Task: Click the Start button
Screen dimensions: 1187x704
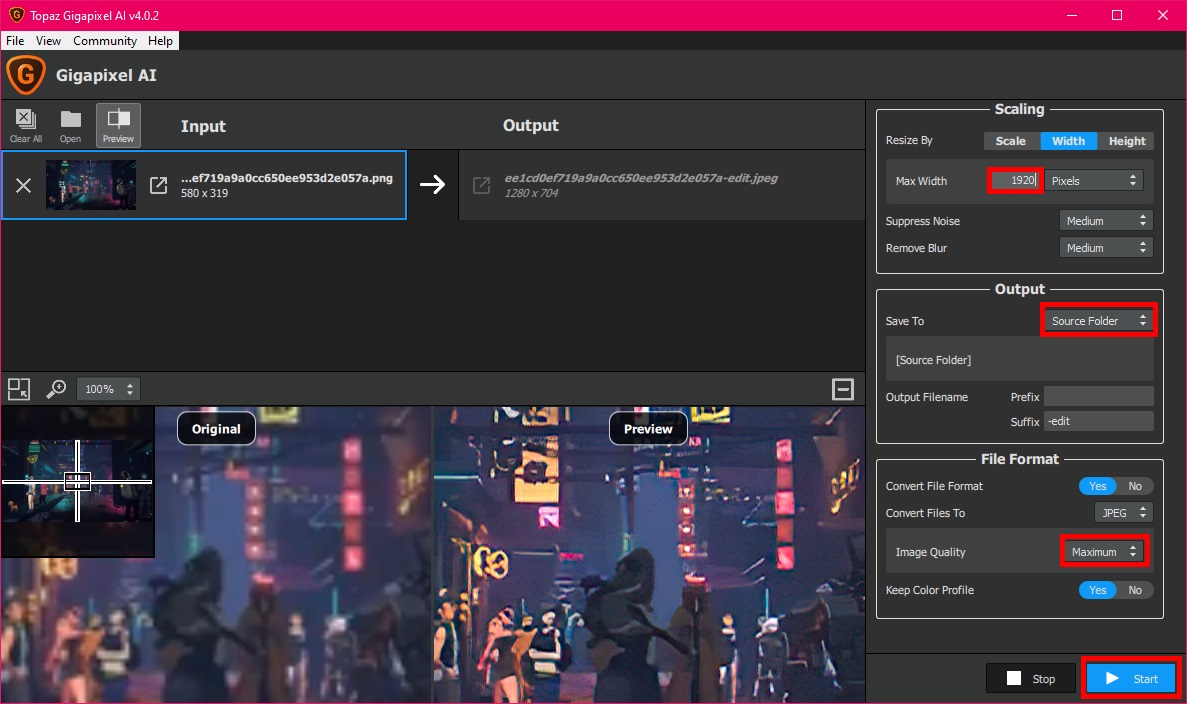Action: coord(1132,678)
